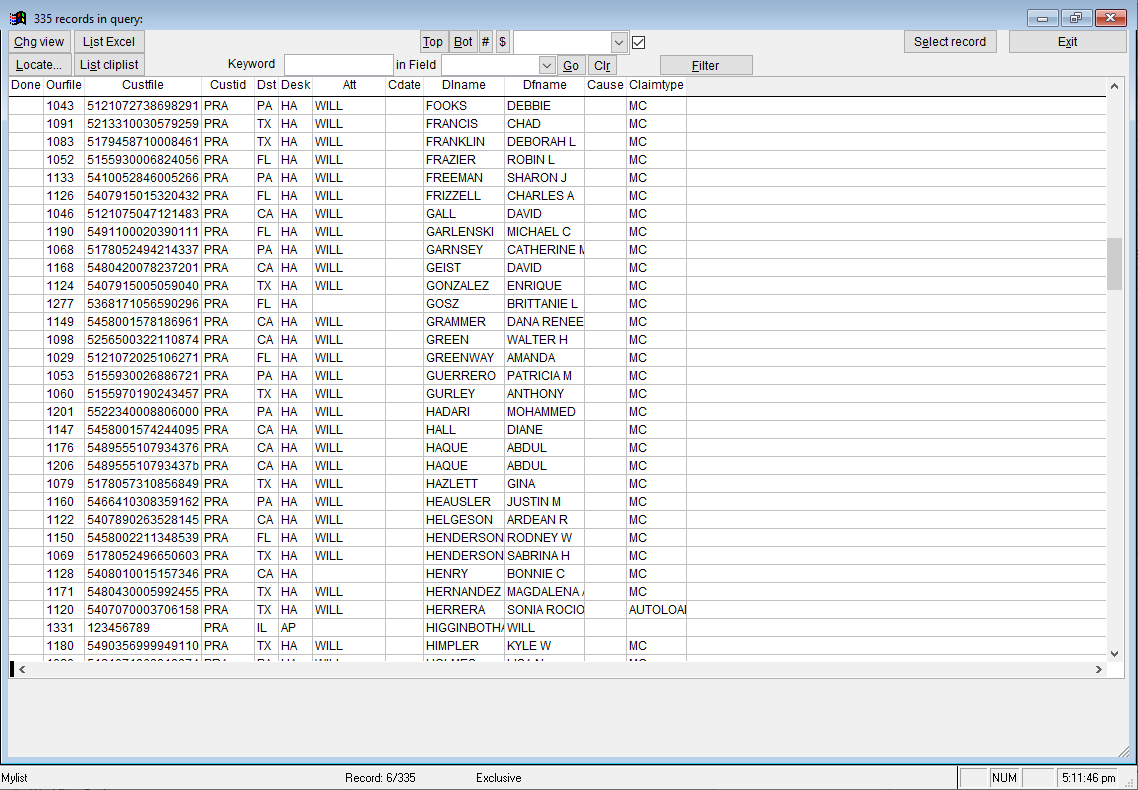
Task: Toggle the checkbox next to top dropdown
Action: pyautogui.click(x=639, y=42)
